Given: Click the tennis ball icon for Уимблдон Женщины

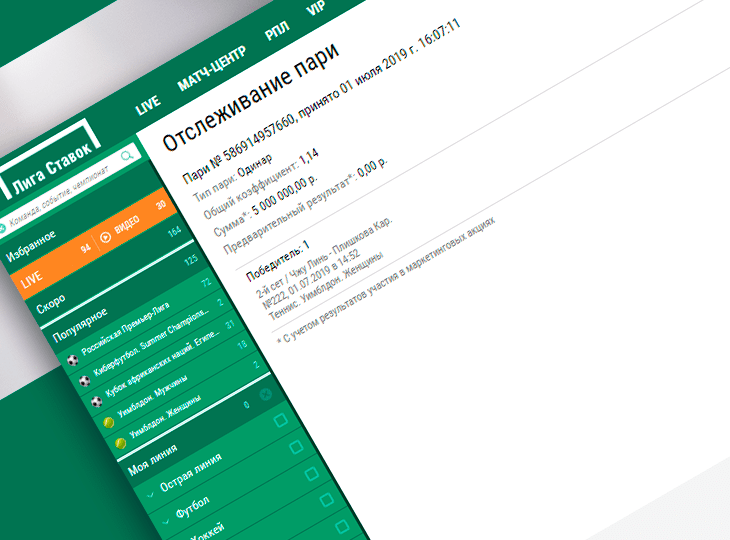Looking at the screenshot, I should pyautogui.click(x=122, y=443).
